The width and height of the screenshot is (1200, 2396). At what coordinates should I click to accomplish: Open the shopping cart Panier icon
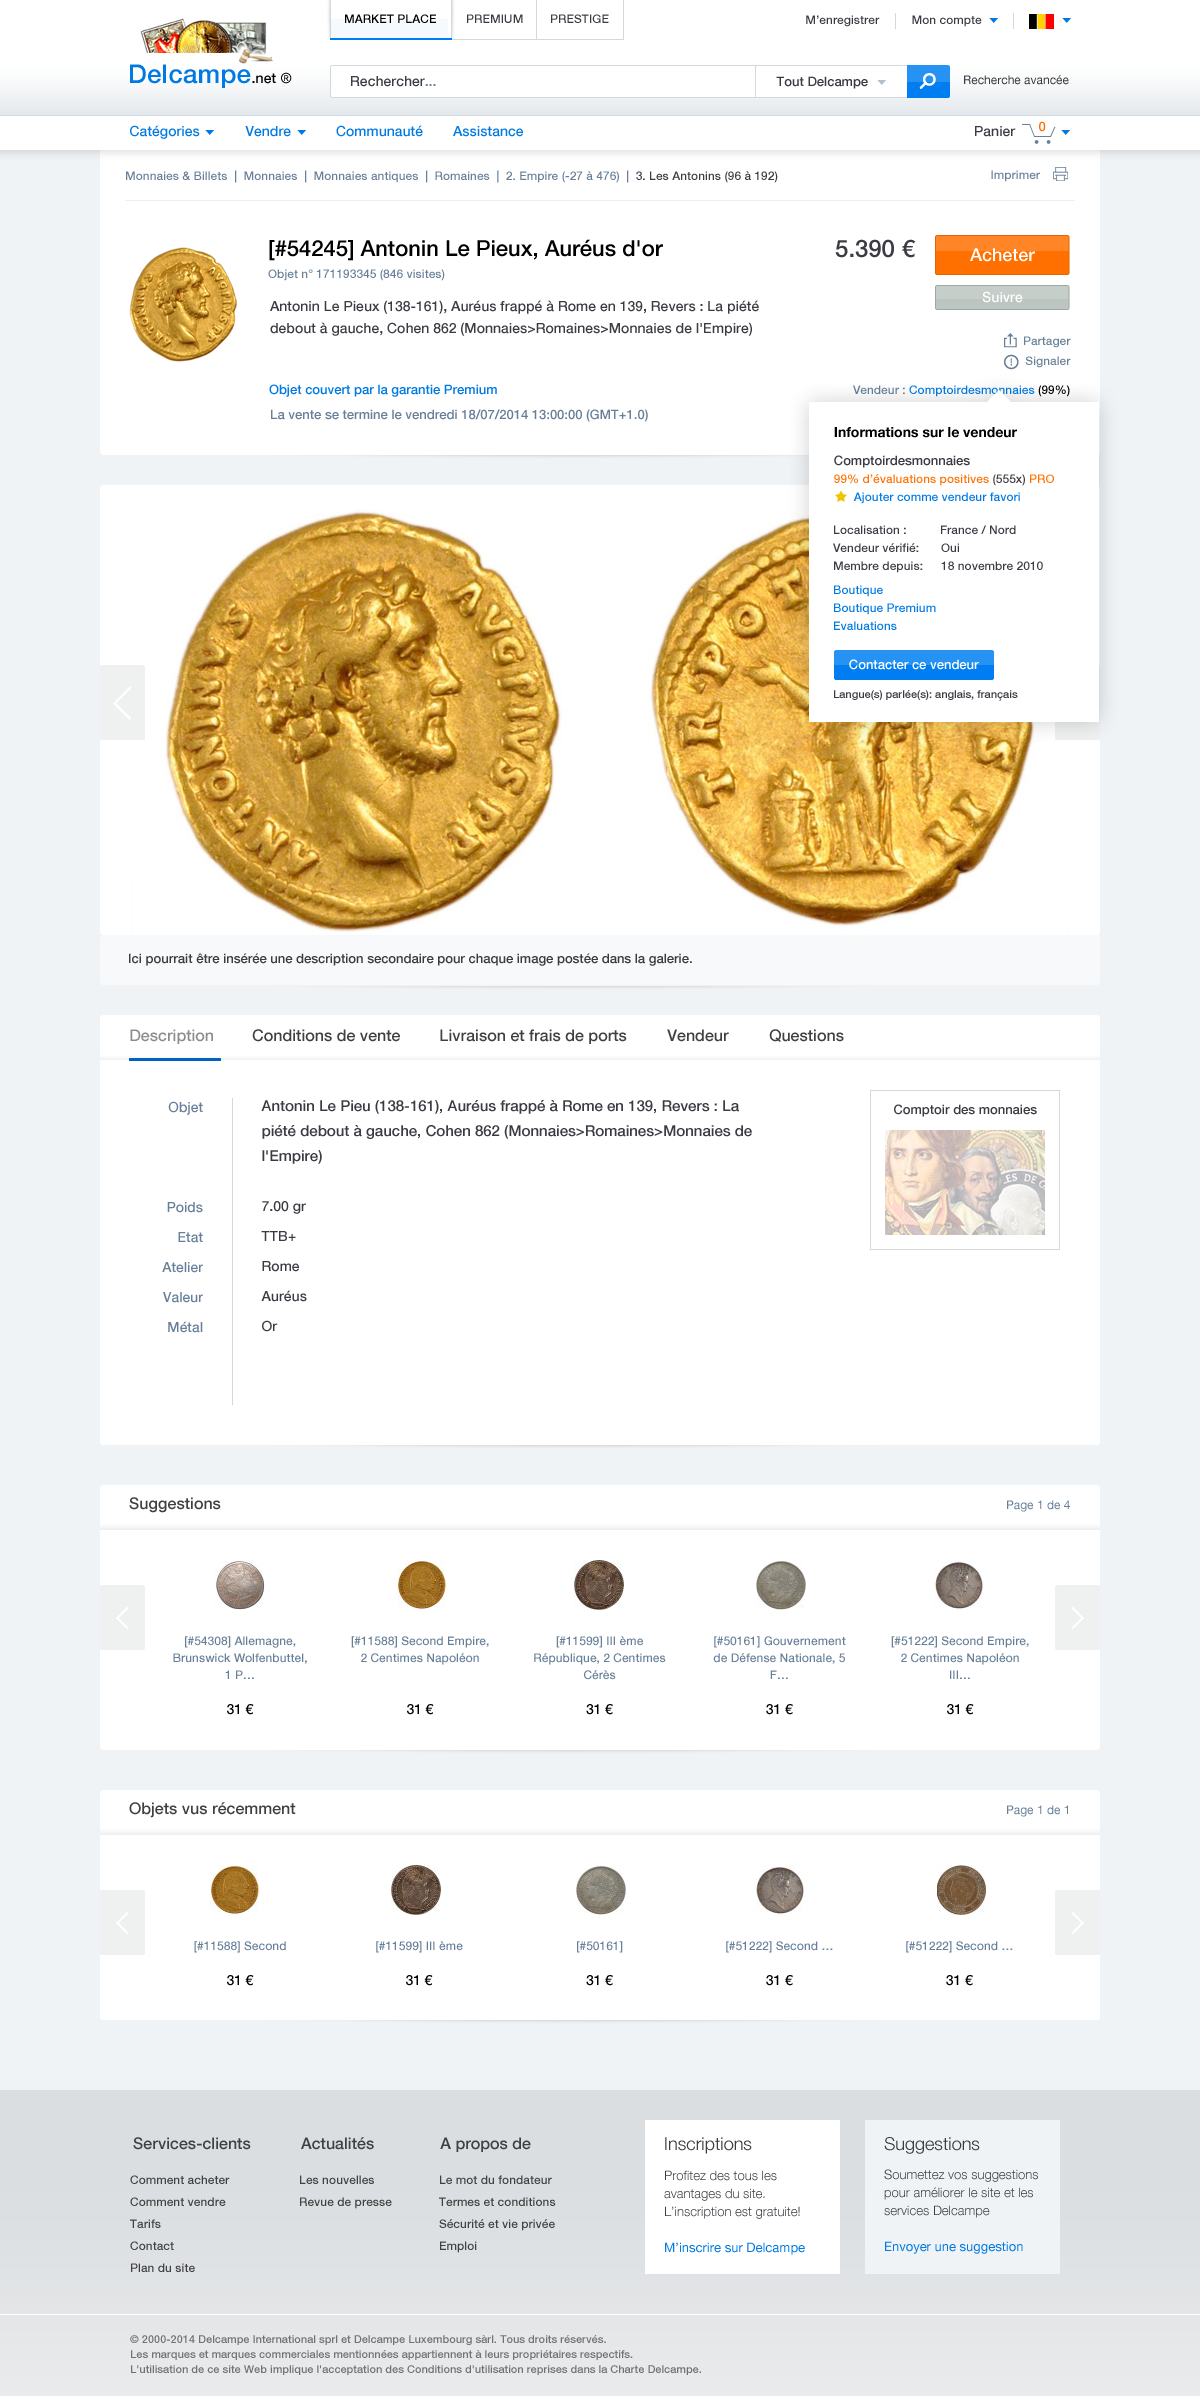tap(1039, 132)
